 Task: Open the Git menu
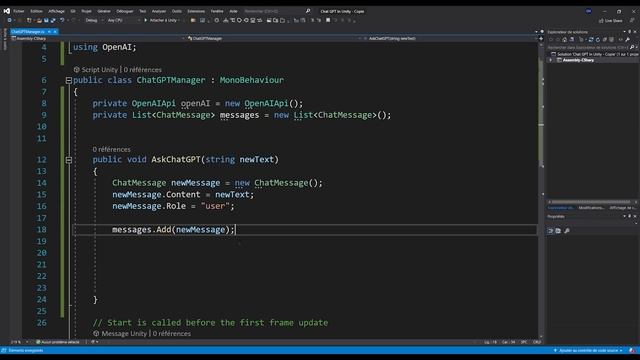click(73, 11)
